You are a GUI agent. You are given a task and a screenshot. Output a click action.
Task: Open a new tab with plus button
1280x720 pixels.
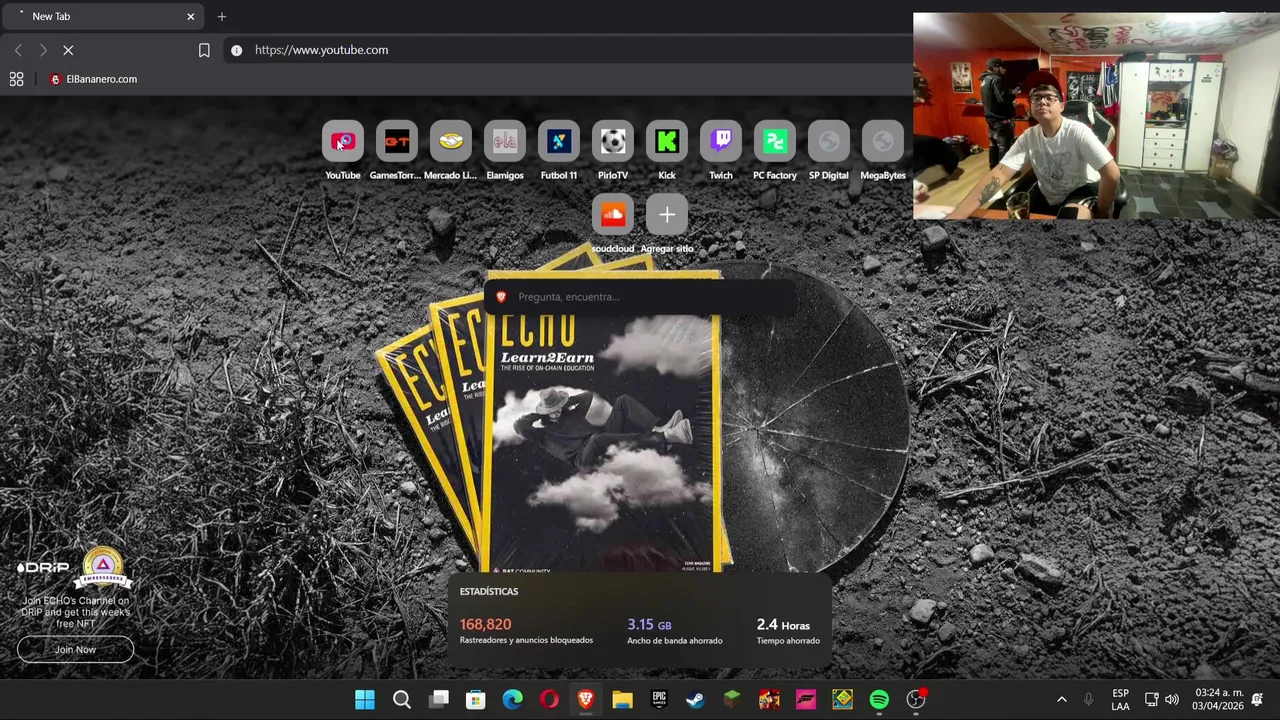point(222,16)
